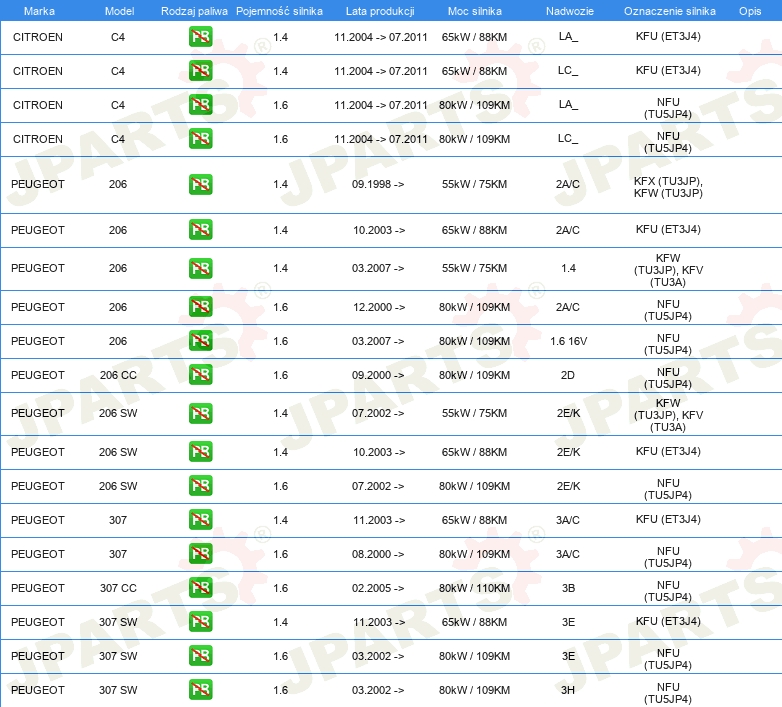Click the Marka column header

[x=39, y=11]
